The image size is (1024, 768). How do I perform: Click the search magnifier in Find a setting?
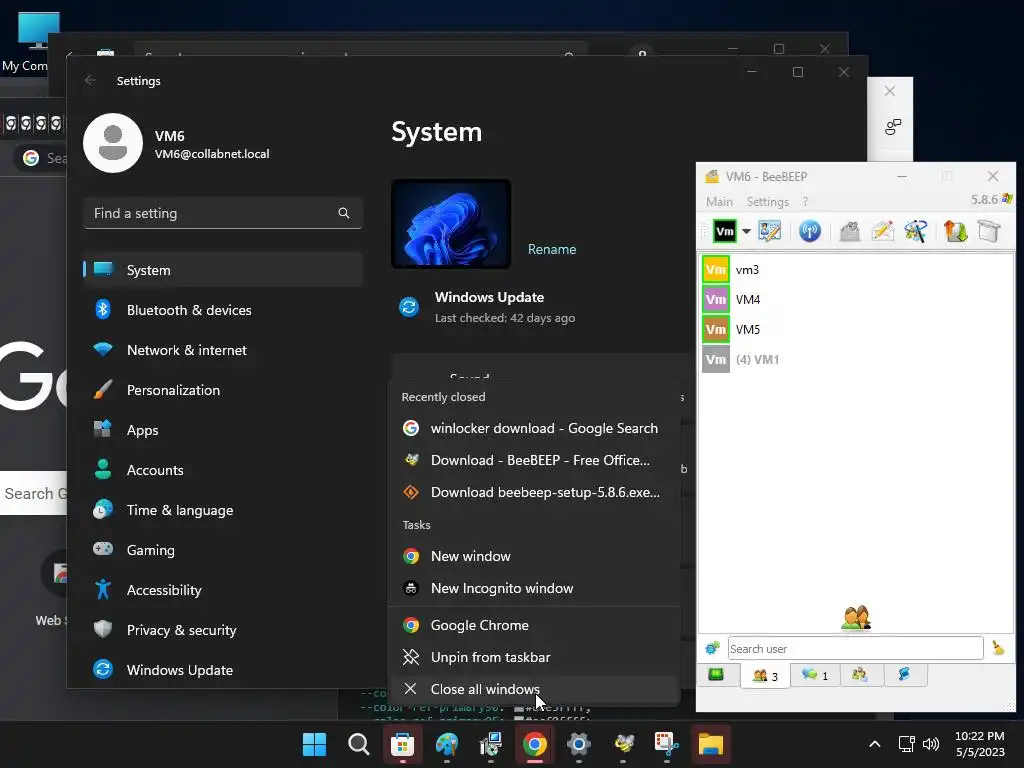(x=344, y=213)
